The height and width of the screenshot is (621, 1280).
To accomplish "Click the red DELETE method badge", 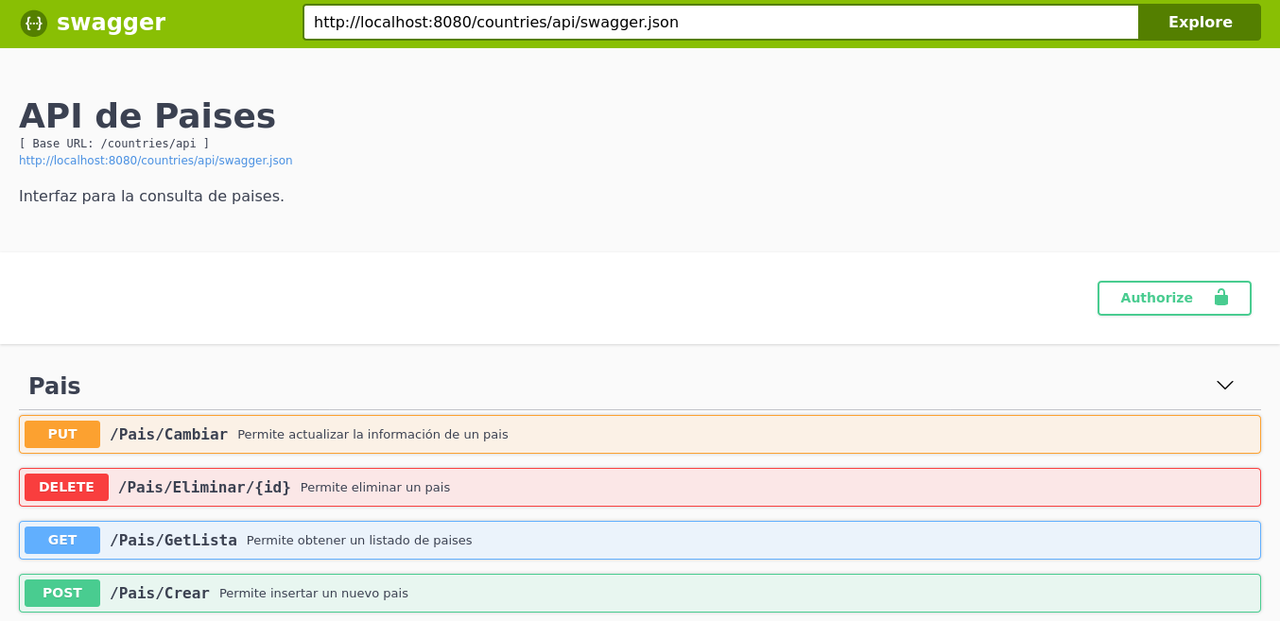I will 66,487.
